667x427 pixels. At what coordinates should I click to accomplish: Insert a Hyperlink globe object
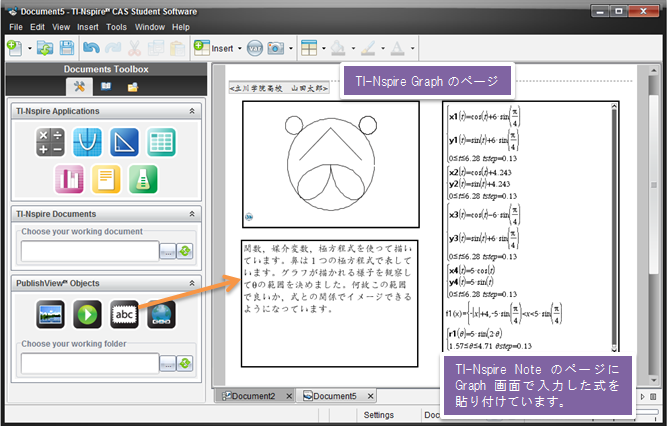[x=161, y=315]
